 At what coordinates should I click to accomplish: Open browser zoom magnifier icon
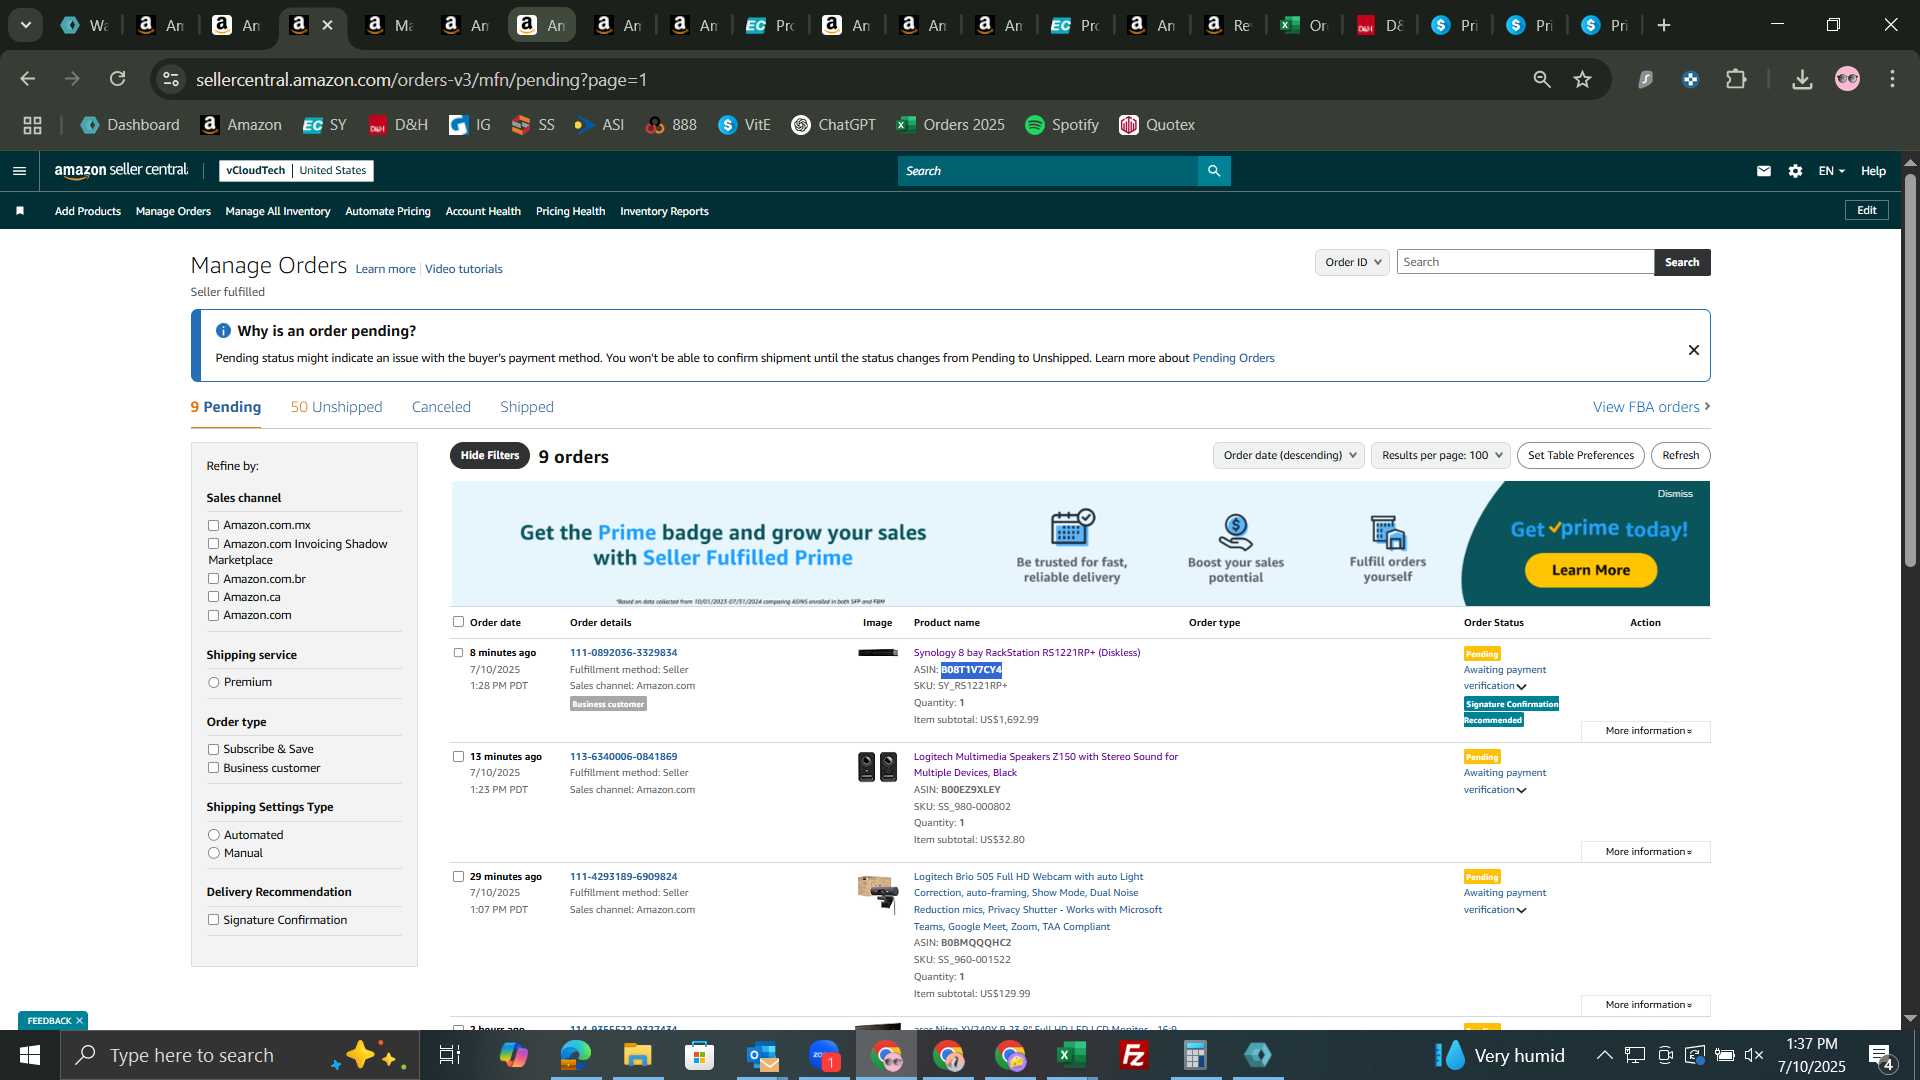coord(1542,79)
